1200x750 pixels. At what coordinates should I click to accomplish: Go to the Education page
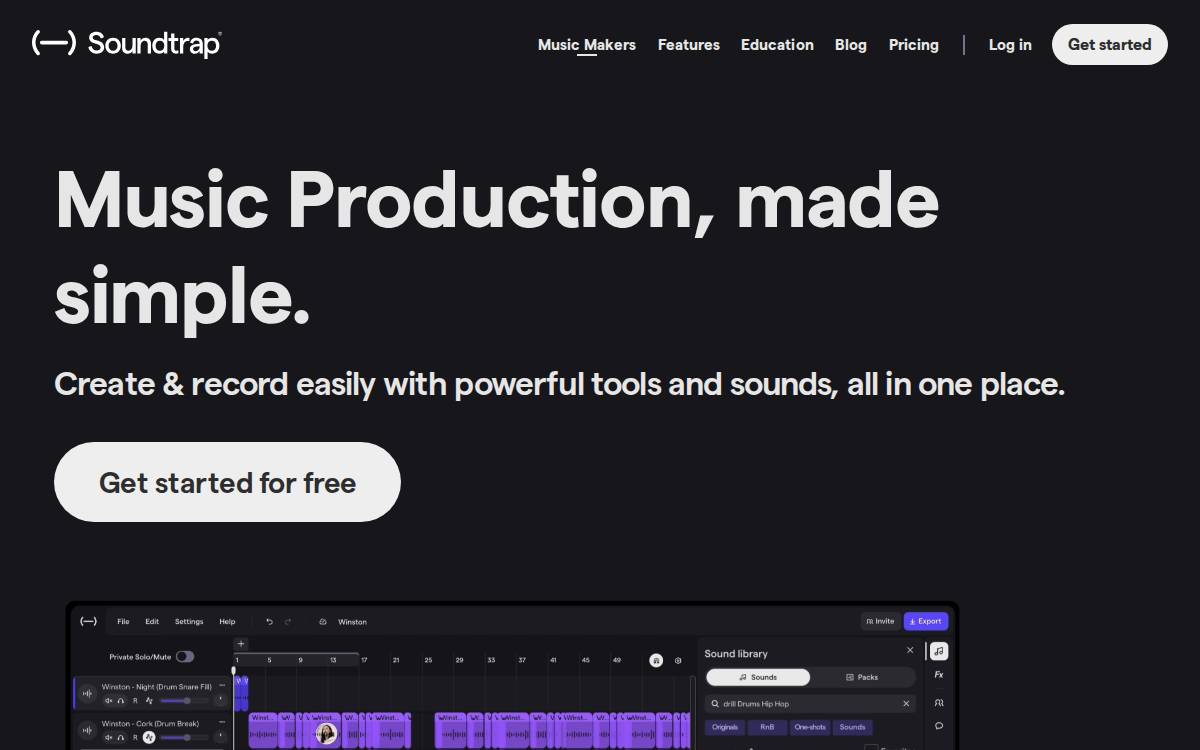[777, 45]
